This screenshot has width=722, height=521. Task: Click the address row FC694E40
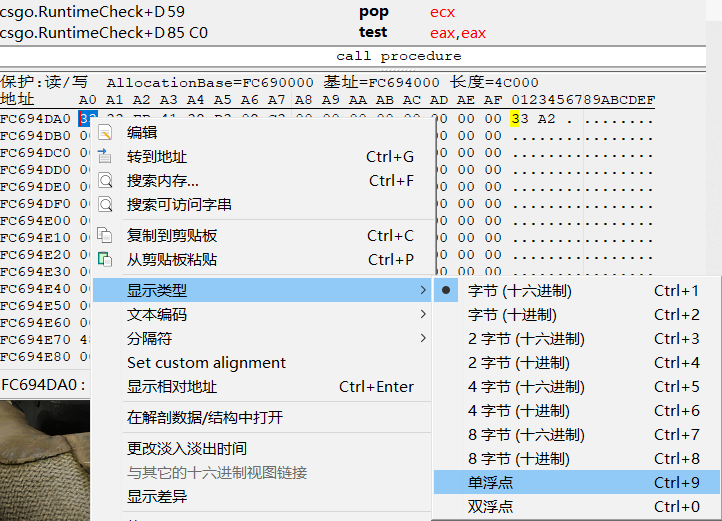tap(35, 289)
